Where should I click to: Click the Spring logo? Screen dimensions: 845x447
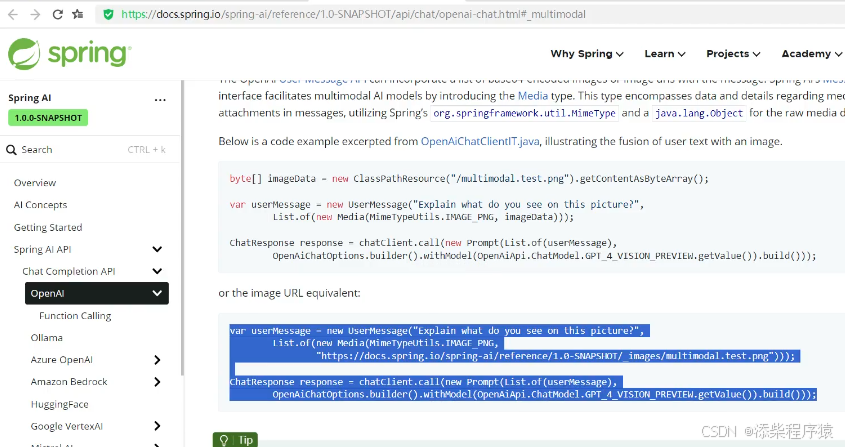click(x=69, y=54)
